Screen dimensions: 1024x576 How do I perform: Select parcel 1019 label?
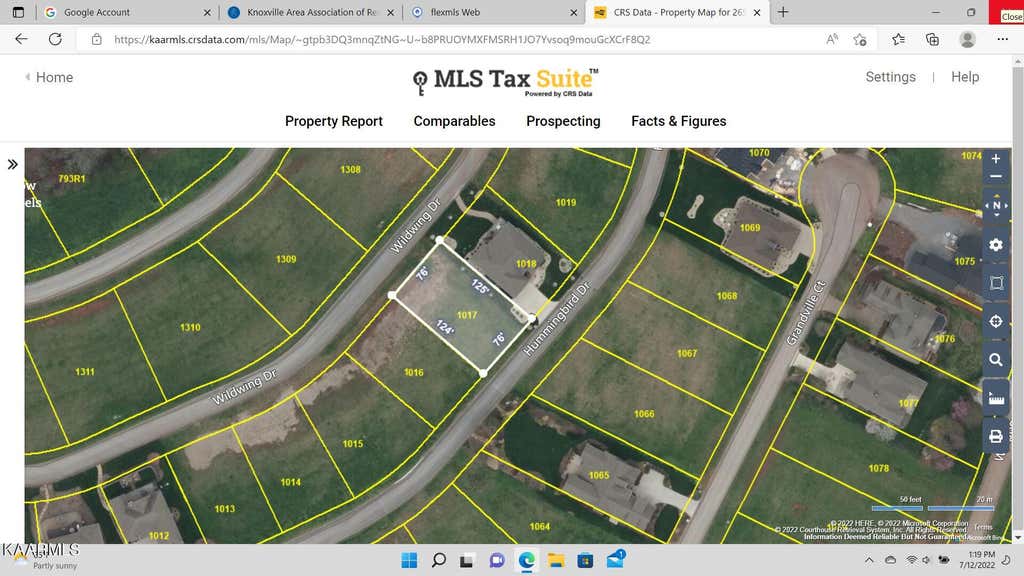pyautogui.click(x=566, y=202)
